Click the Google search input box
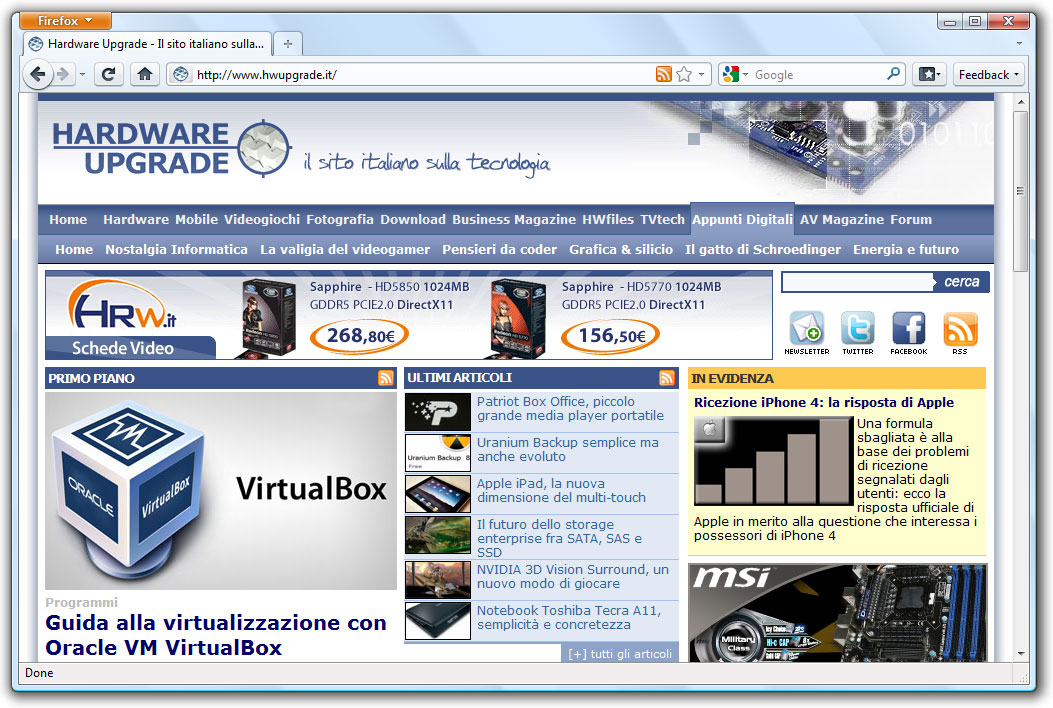 pos(818,74)
